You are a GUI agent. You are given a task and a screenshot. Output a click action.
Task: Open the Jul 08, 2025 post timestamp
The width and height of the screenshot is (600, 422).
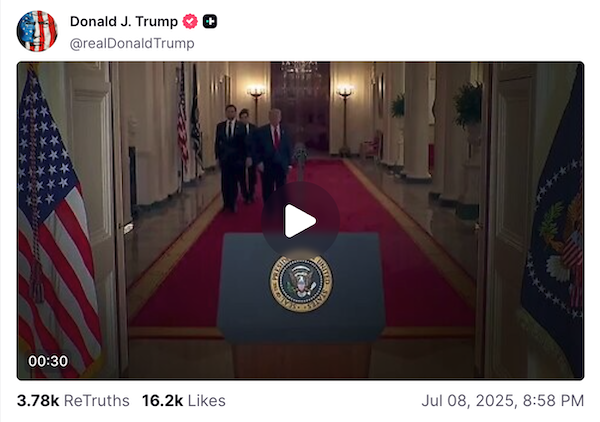tap(502, 401)
